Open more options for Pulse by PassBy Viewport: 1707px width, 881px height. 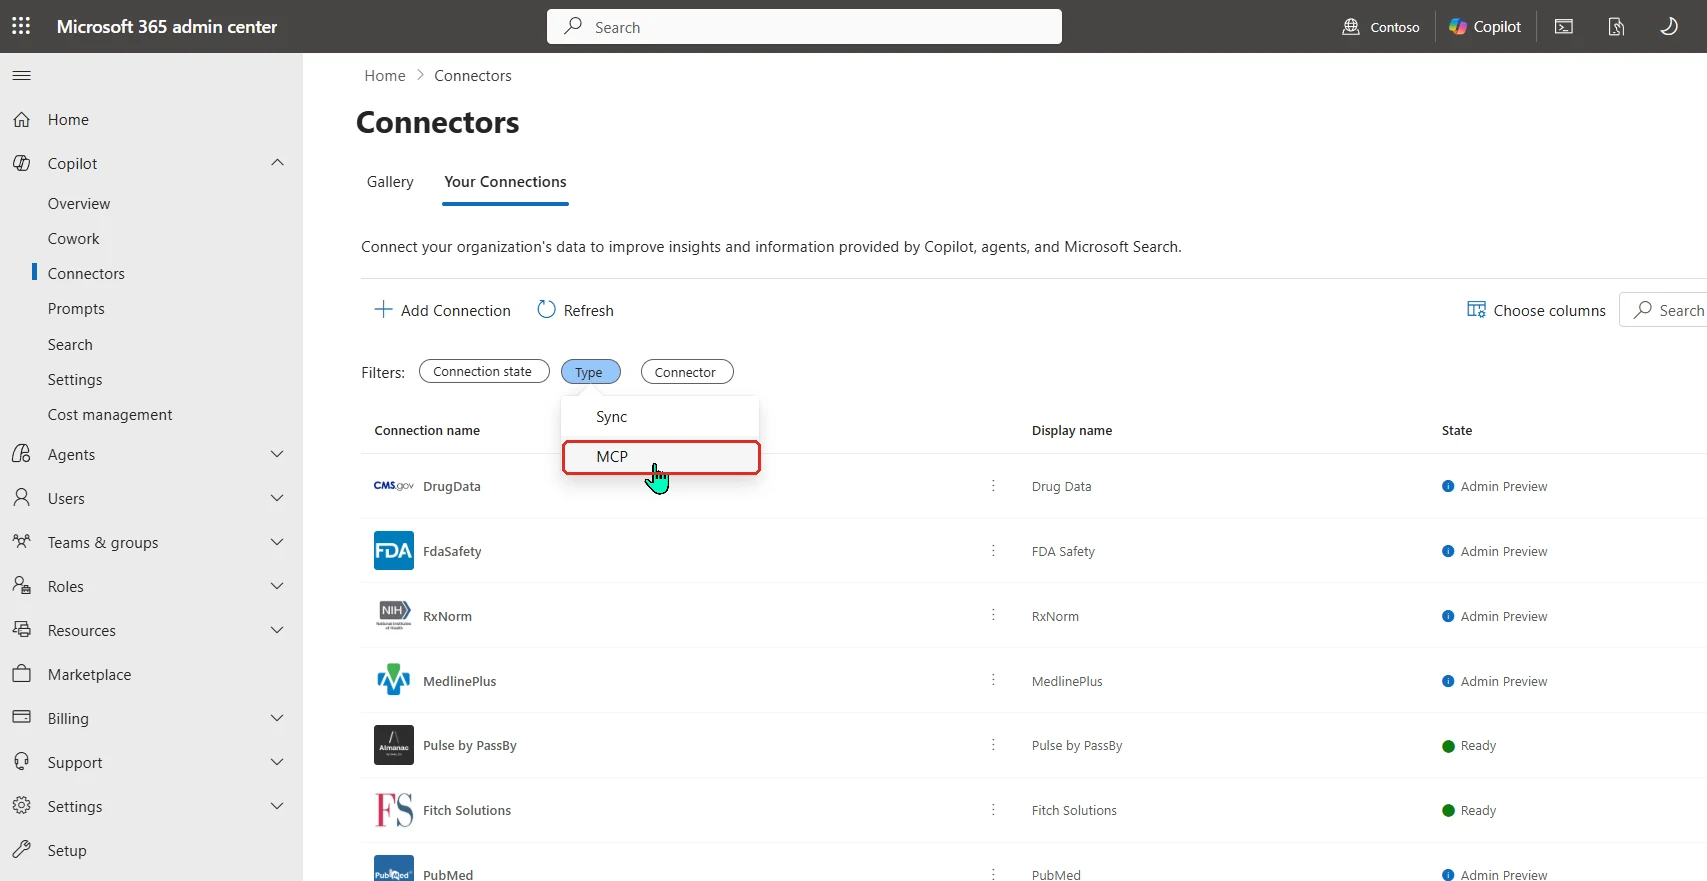tap(993, 746)
